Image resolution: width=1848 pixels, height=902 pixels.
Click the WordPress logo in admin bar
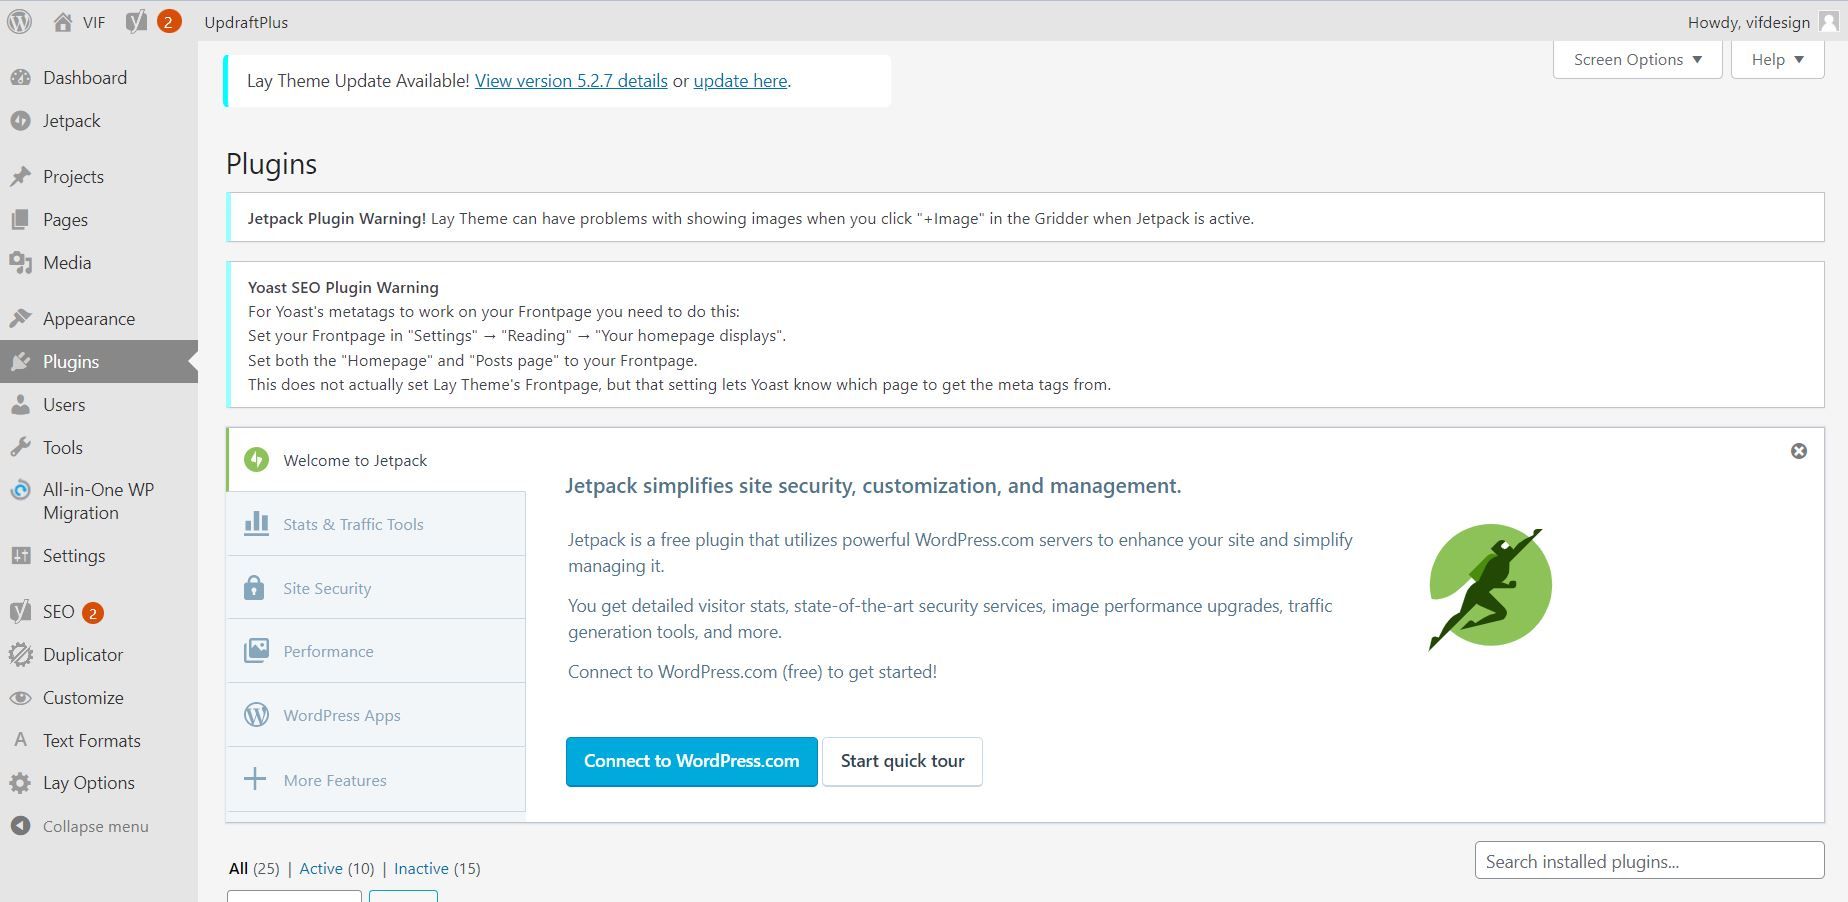[19, 22]
